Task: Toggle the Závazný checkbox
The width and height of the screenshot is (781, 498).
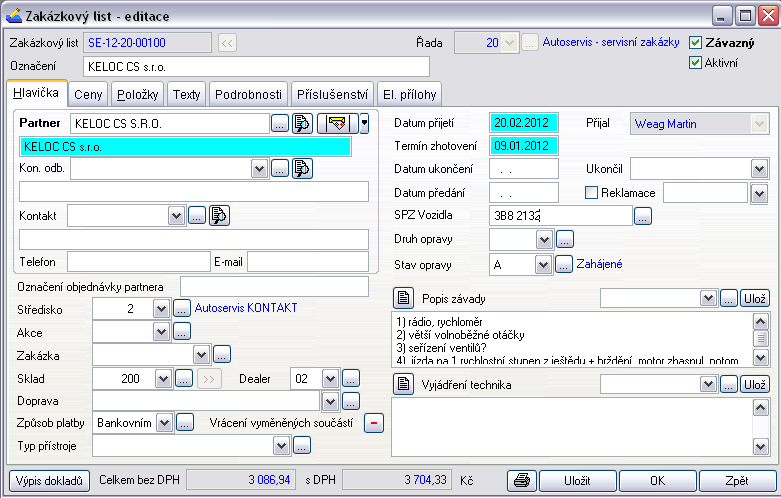Action: point(696,43)
